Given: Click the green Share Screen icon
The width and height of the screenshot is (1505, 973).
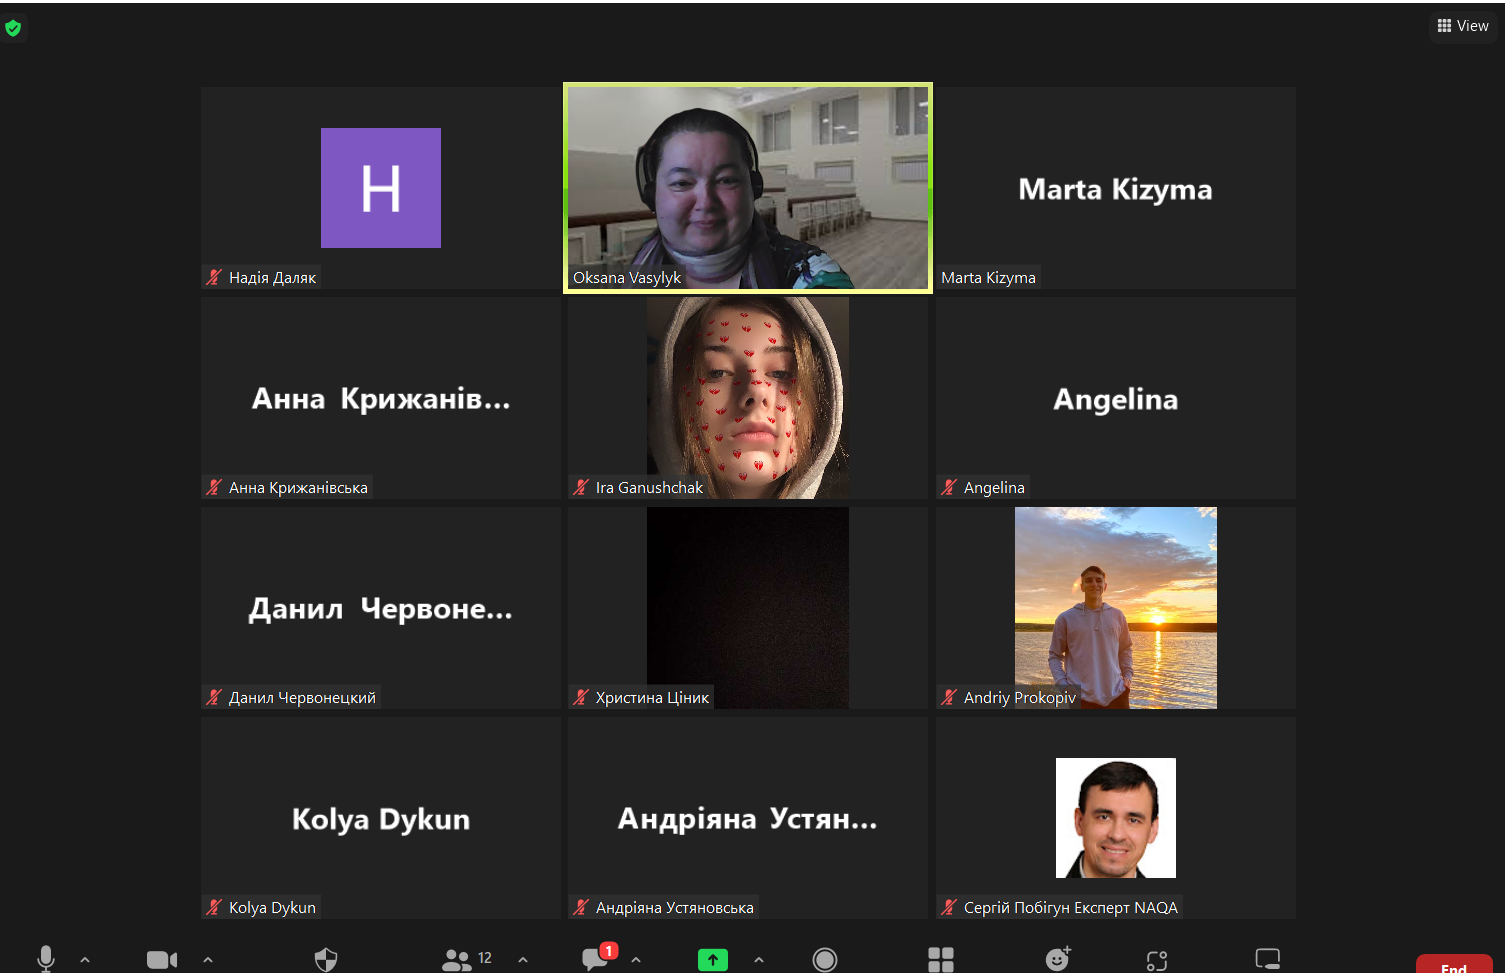Looking at the screenshot, I should [712, 959].
